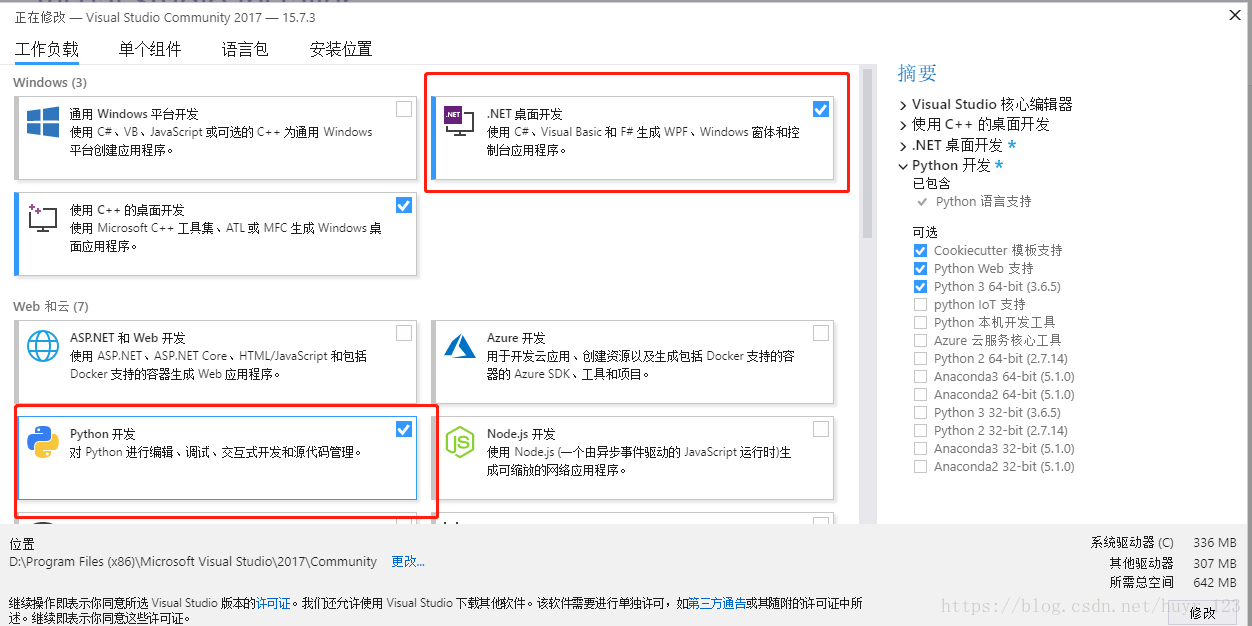Open the 许可证 license link
Image resolution: width=1252 pixels, height=626 pixels.
click(273, 603)
